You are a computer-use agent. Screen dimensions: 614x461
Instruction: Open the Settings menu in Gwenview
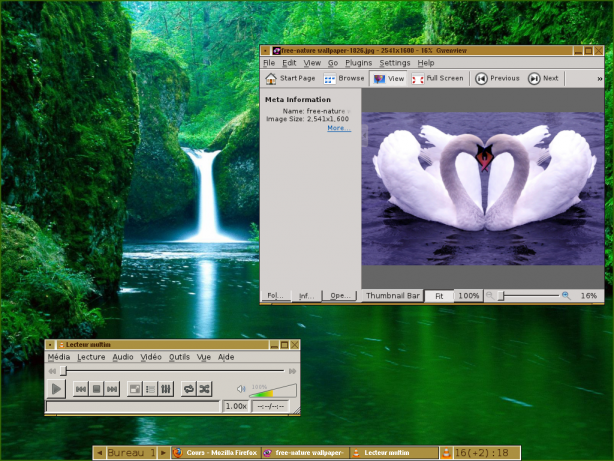coord(395,63)
